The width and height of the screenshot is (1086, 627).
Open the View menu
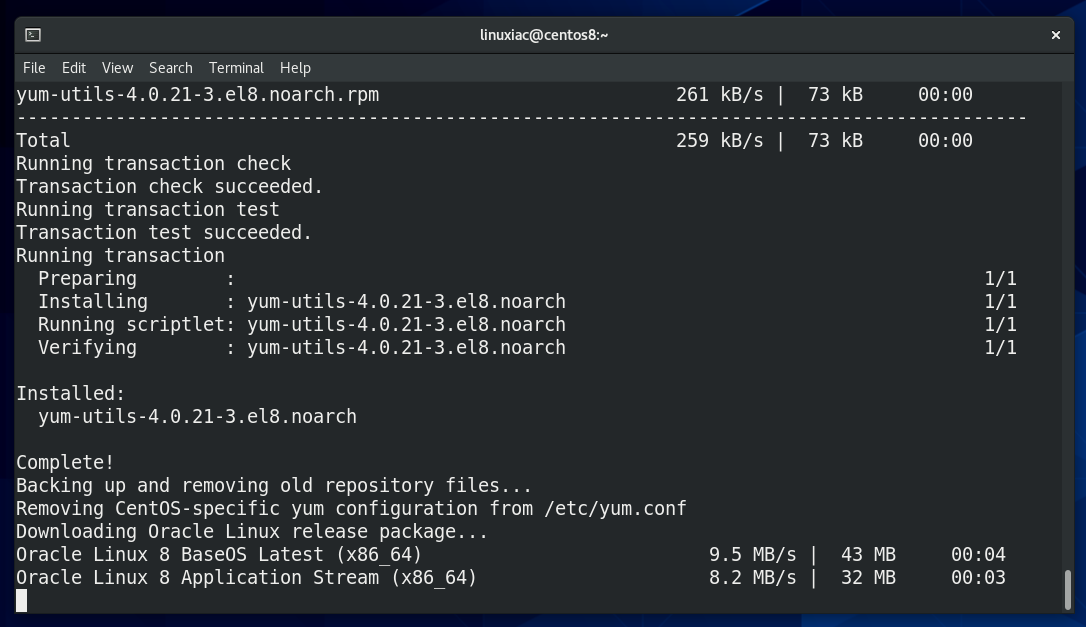pyautogui.click(x=117, y=68)
